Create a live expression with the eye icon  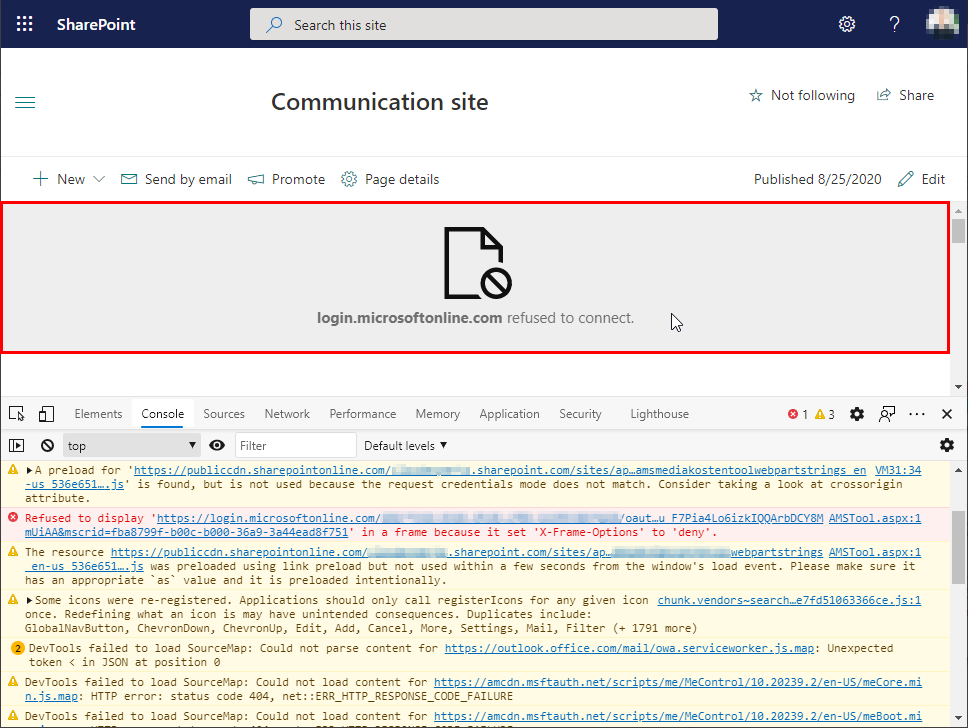pos(217,444)
